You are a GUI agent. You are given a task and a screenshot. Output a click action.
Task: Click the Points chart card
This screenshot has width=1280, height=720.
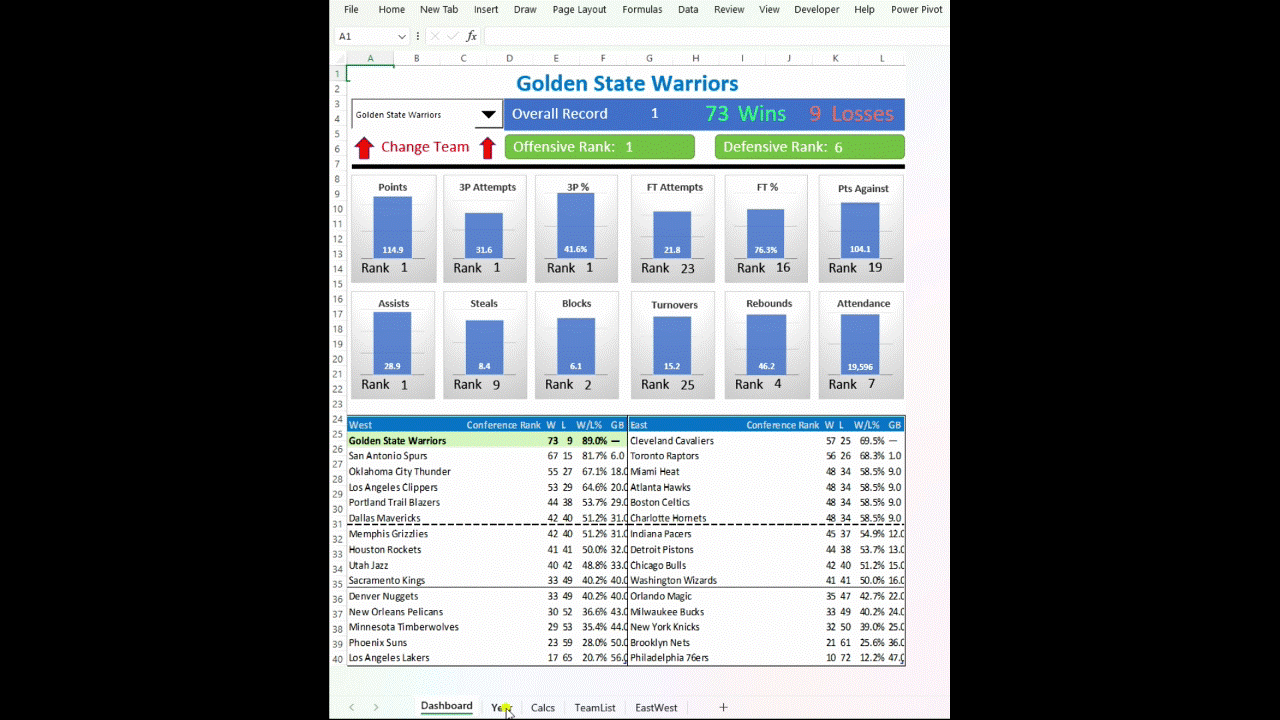pyautogui.click(x=393, y=228)
